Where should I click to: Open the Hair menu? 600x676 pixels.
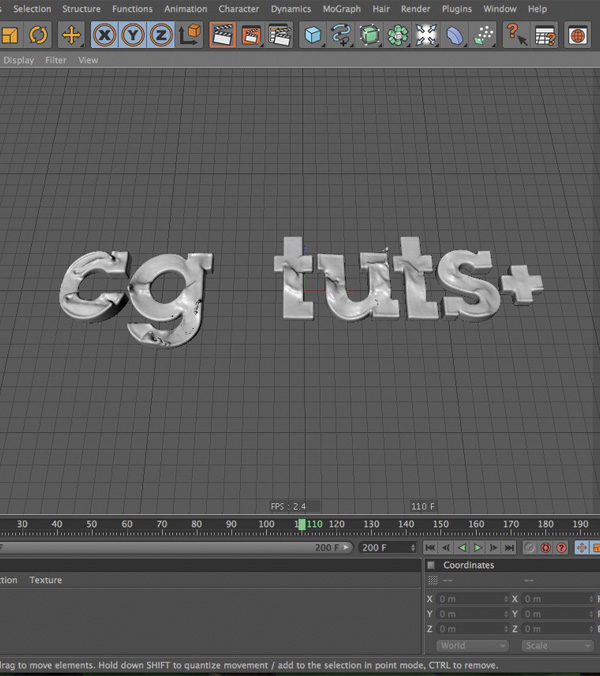click(x=381, y=9)
